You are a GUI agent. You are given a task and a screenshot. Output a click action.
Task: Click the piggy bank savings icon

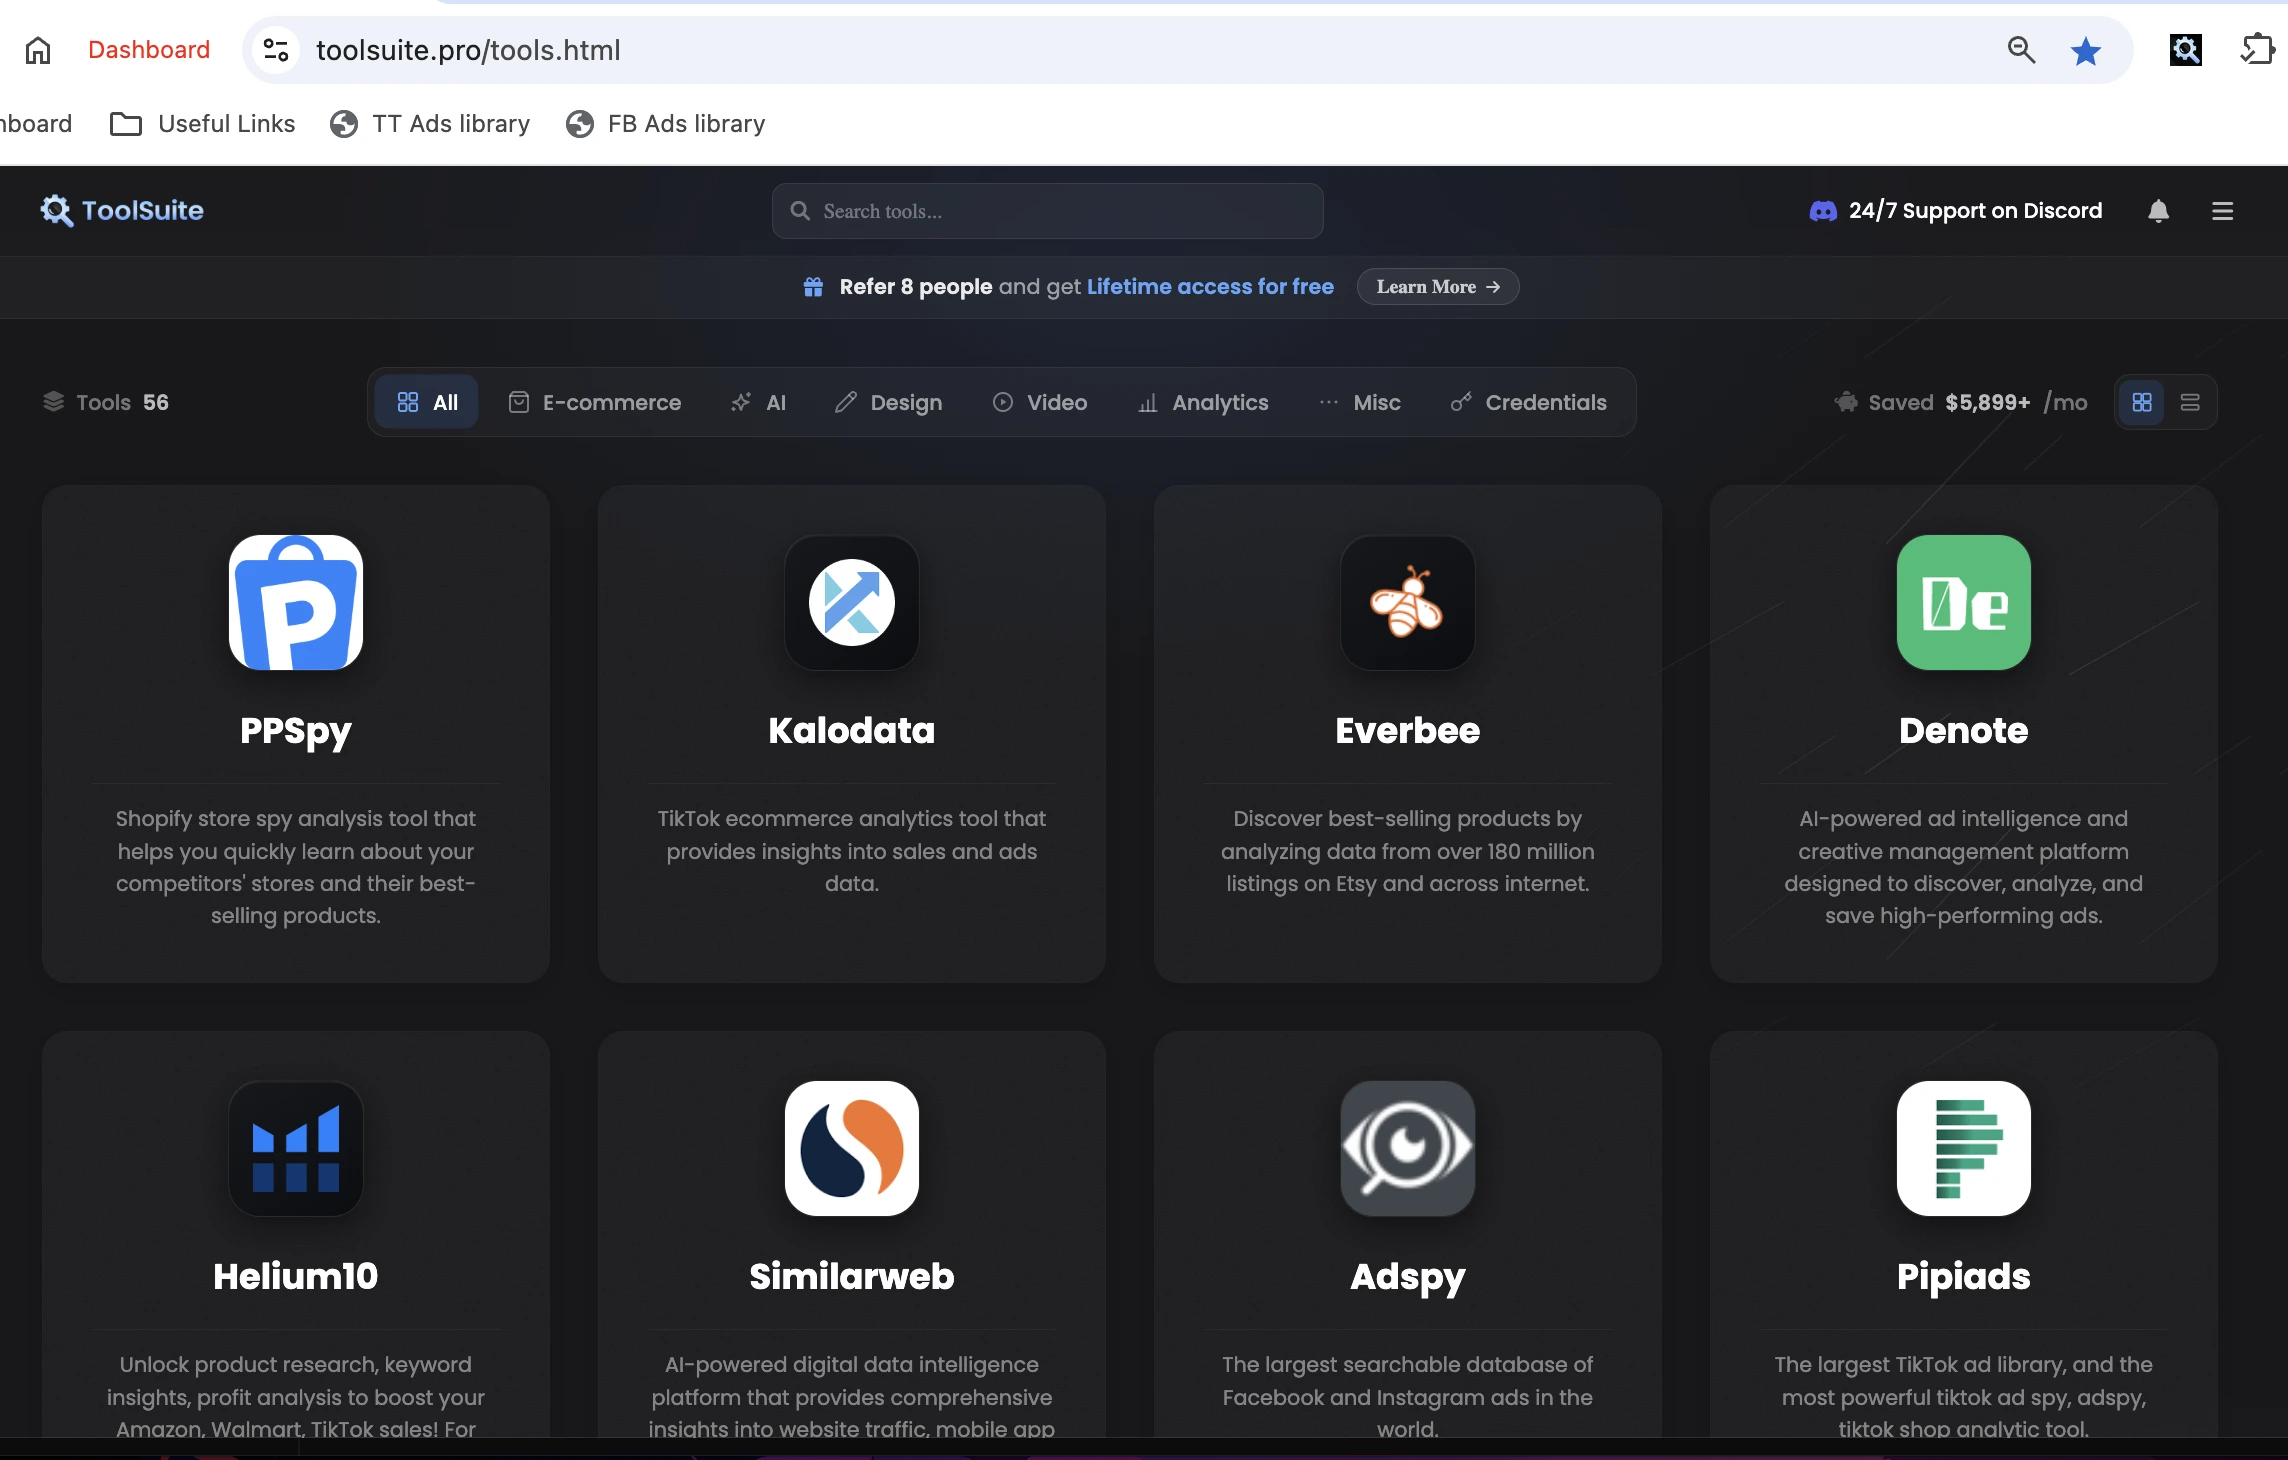[1846, 402]
